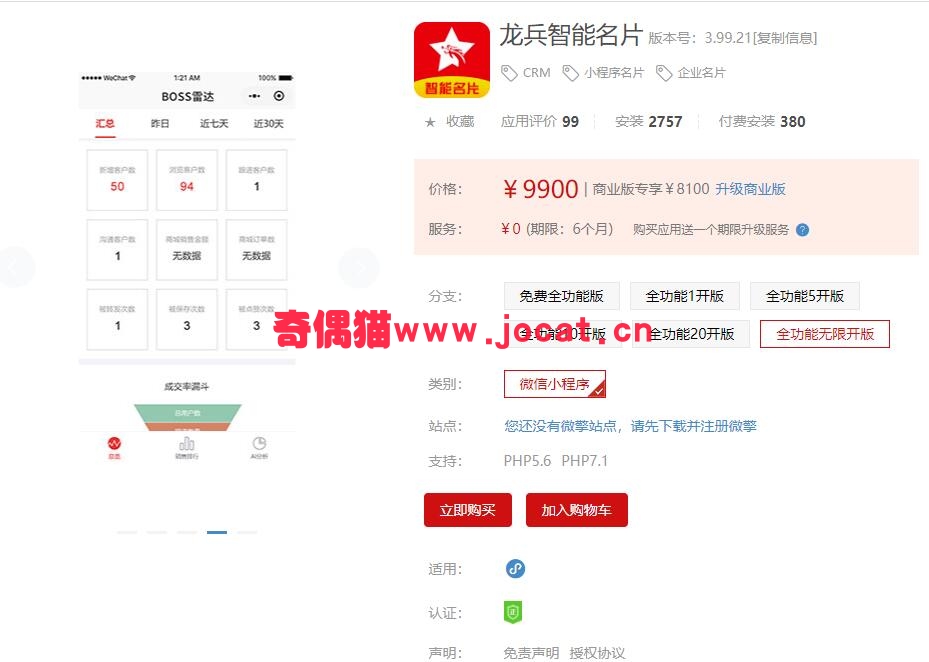Switch to 近30天 tab in preview
Image resolution: width=929 pixels, height=662 pixels.
(x=268, y=123)
